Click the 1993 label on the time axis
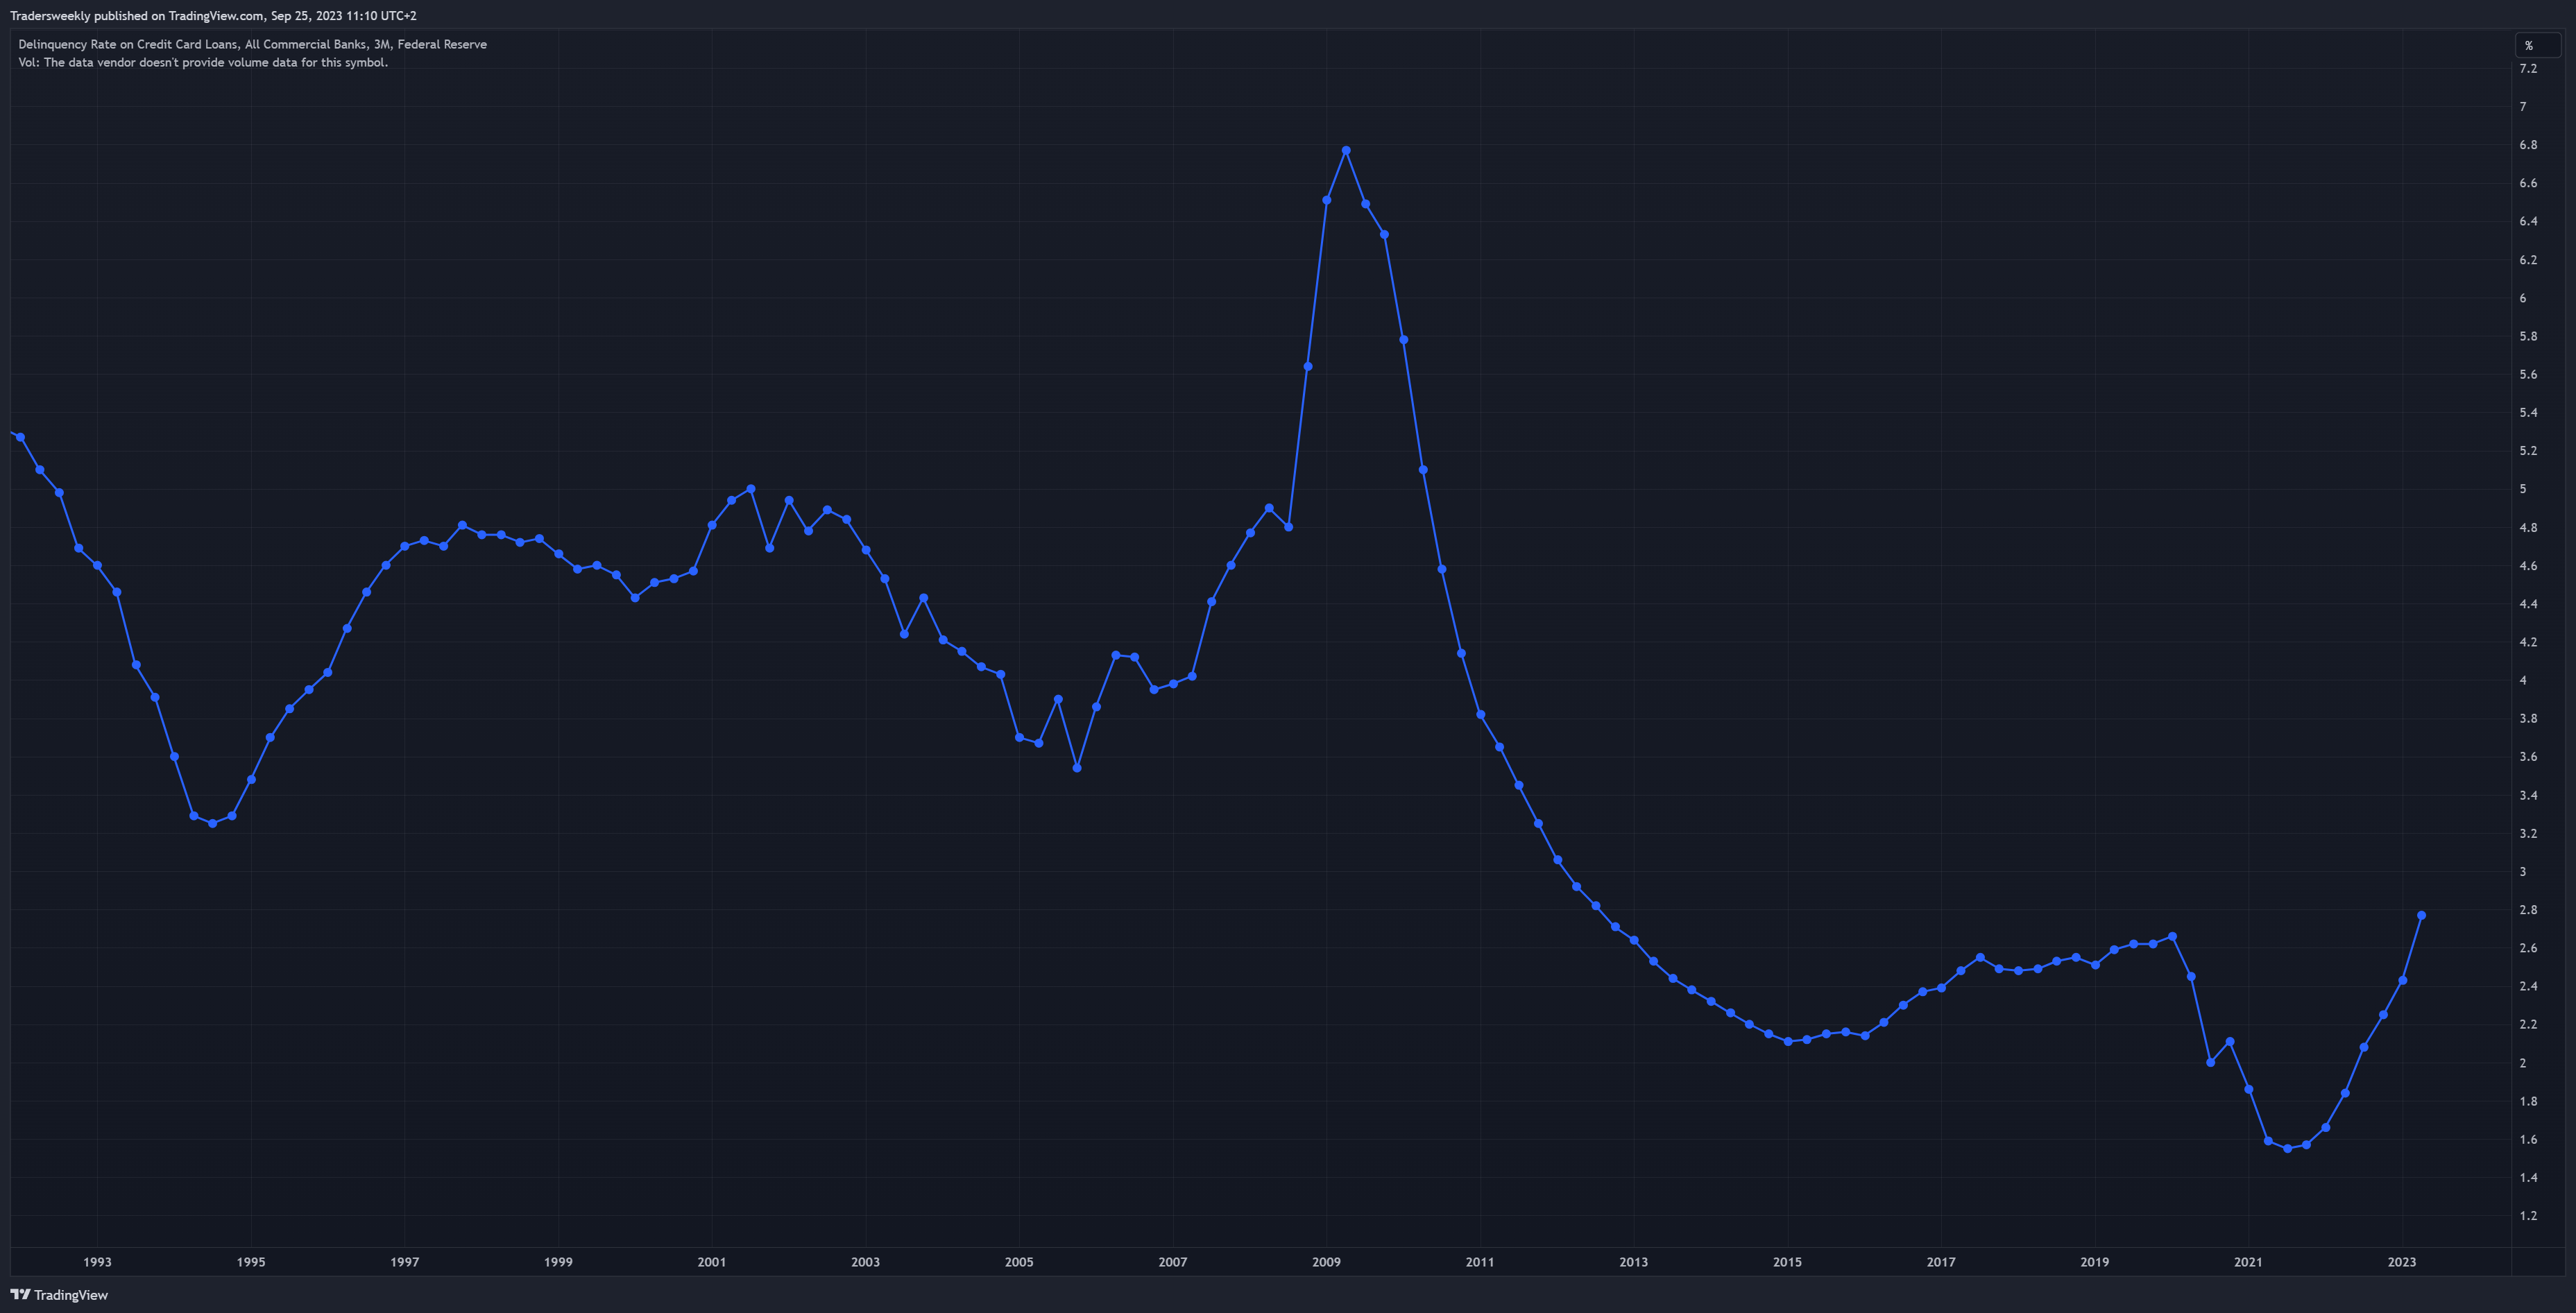 [97, 1262]
